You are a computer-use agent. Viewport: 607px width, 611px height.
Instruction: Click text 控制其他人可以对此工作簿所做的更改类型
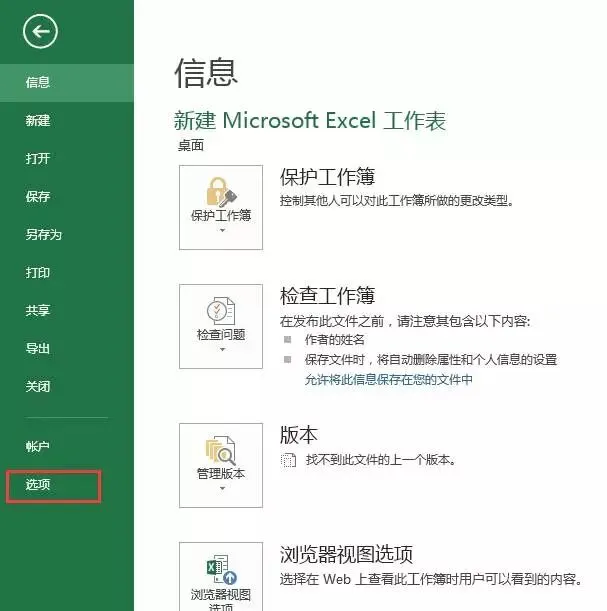tap(397, 201)
